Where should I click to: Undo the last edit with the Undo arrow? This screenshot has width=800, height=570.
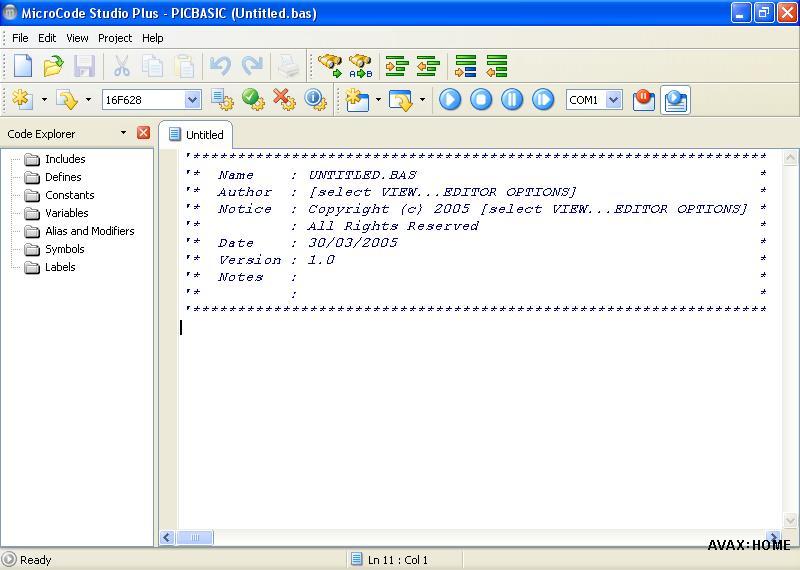tap(220, 66)
